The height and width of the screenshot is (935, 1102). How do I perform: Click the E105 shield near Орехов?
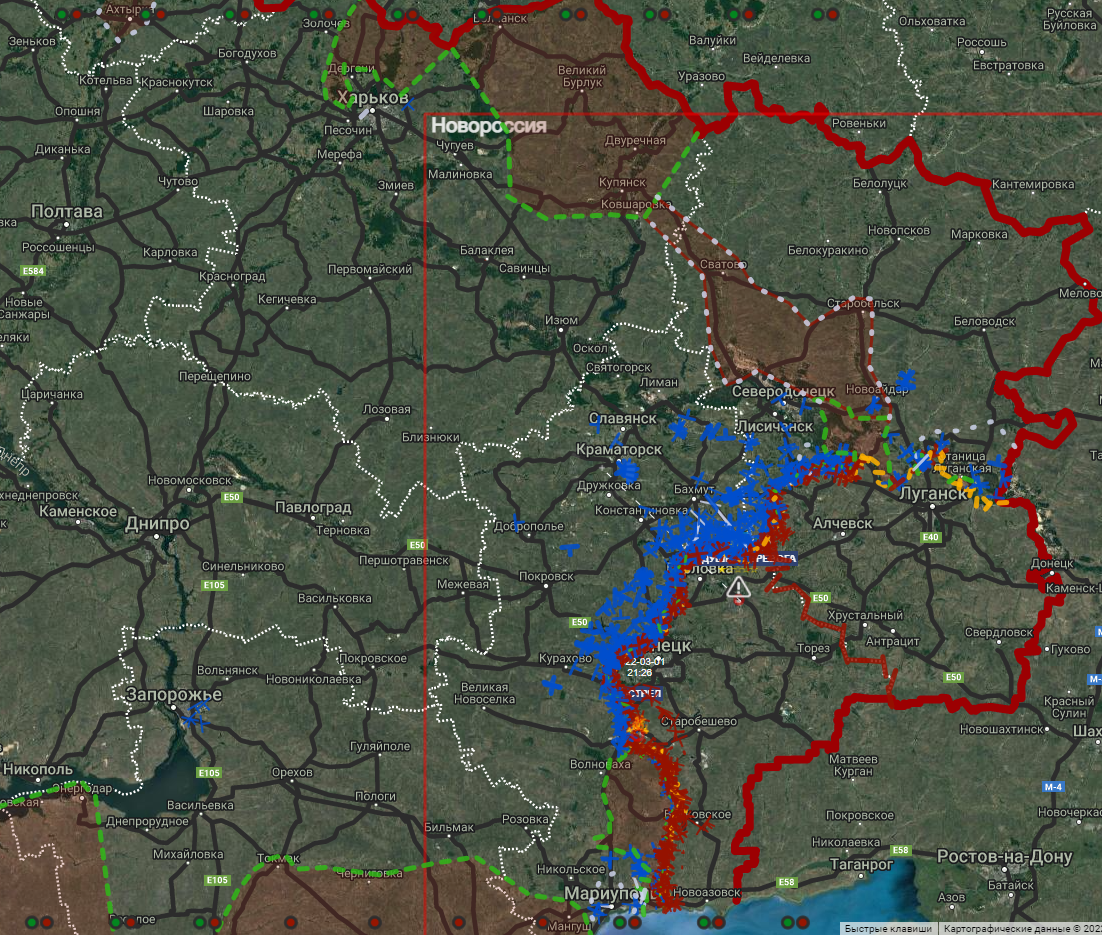209,773
